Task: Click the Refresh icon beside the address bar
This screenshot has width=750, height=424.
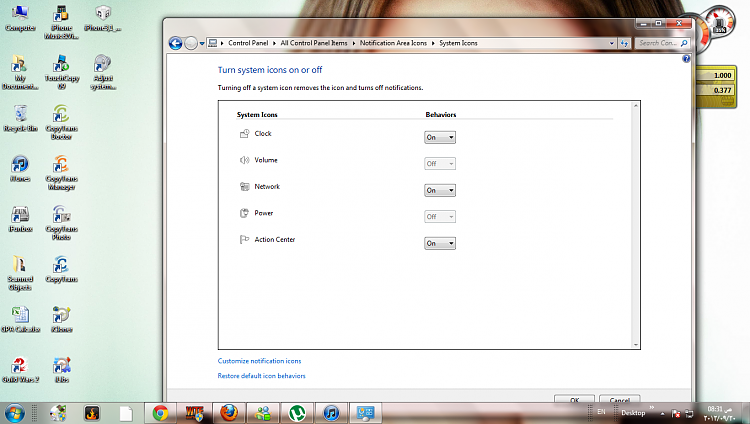Action: click(625, 43)
